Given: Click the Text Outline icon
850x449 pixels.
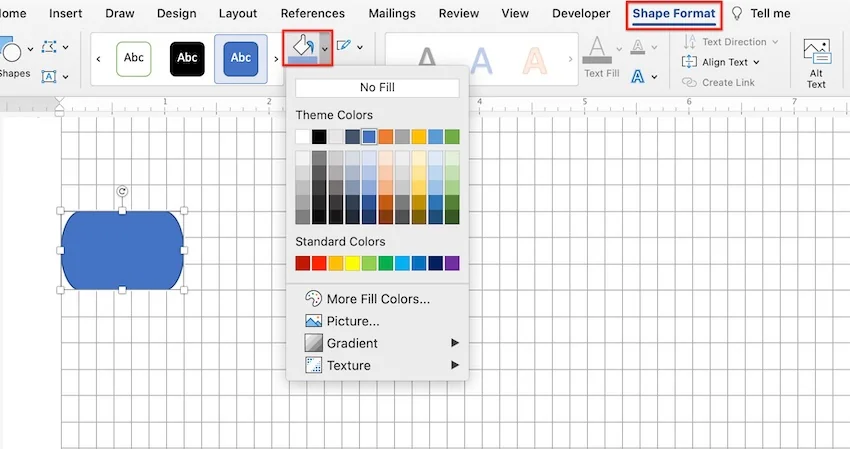Looking at the screenshot, I should pos(638,47).
